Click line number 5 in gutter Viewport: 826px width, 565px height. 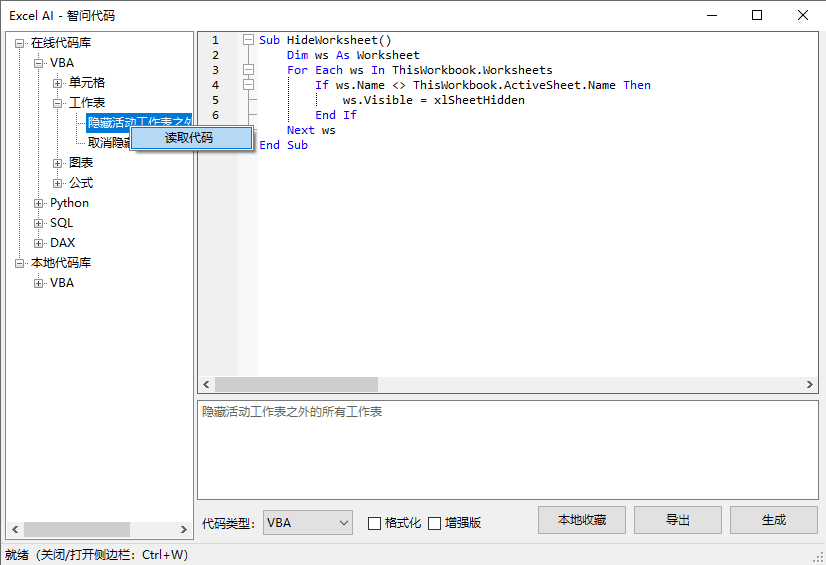pyautogui.click(x=215, y=100)
